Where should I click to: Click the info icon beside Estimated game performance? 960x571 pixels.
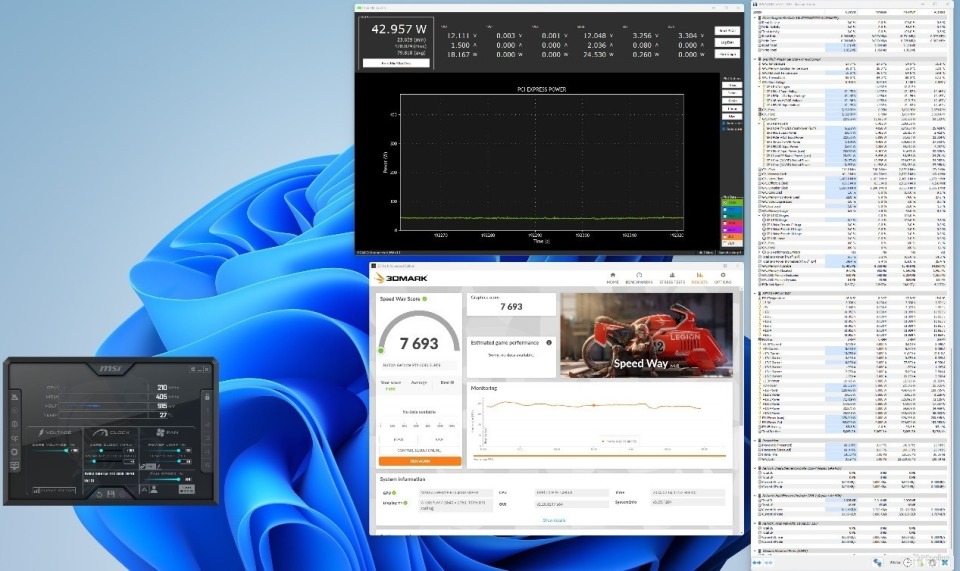(549, 343)
